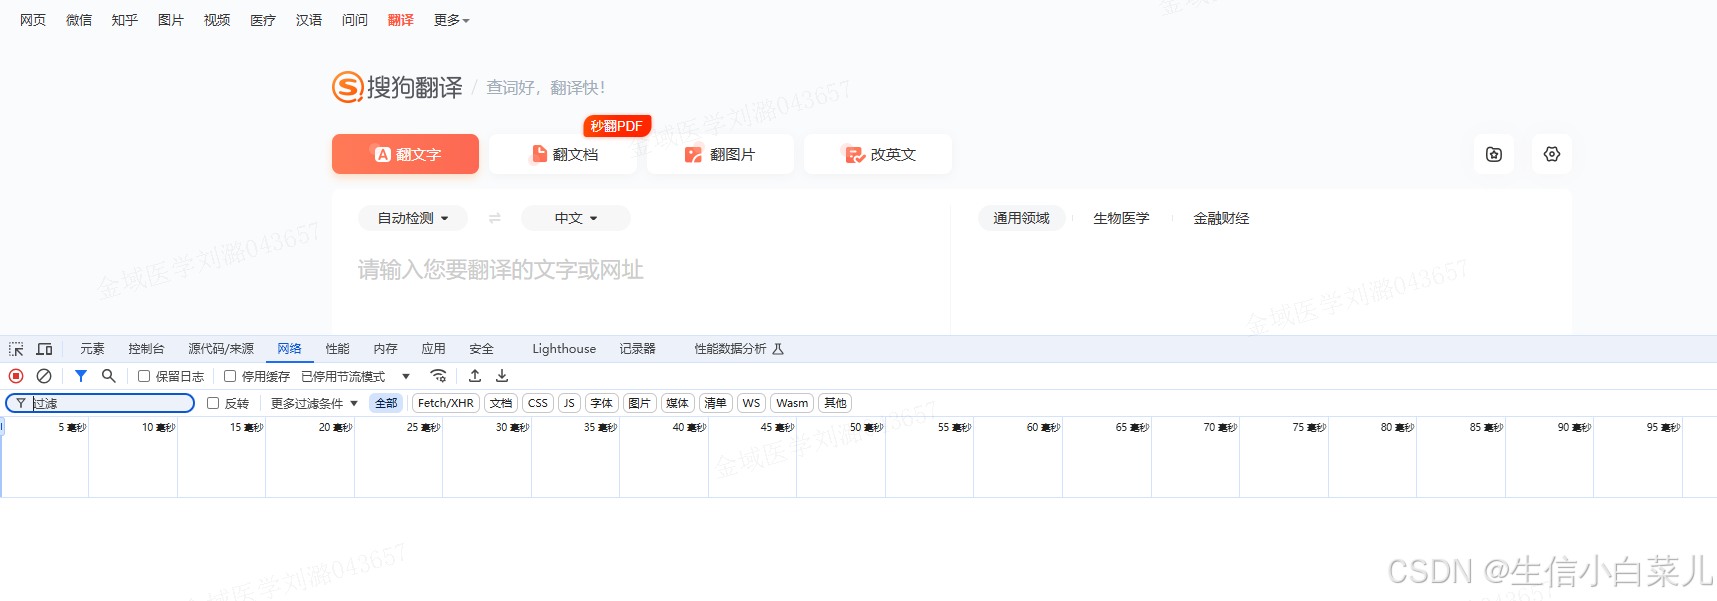Image resolution: width=1717 pixels, height=601 pixels.
Task: Open the 自动检测 source language dropdown
Action: 413,218
